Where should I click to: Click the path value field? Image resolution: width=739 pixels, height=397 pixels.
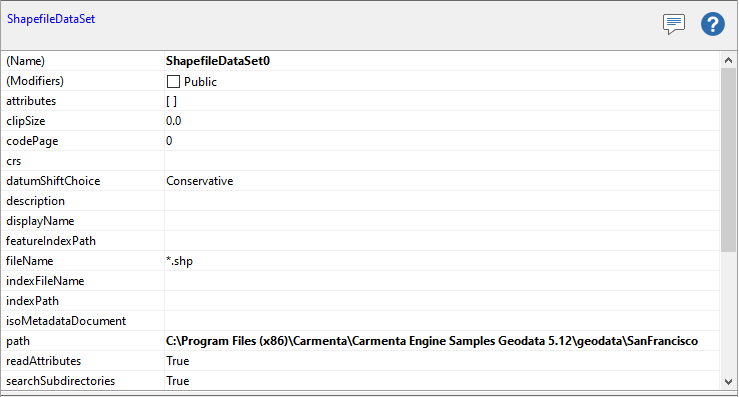[x=442, y=341]
